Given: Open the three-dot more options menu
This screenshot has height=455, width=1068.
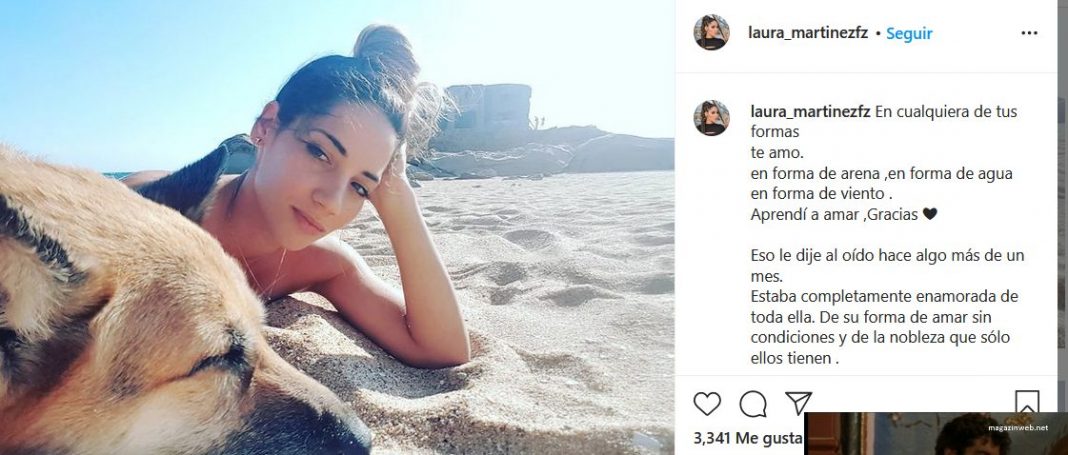Looking at the screenshot, I should pos(1028,33).
